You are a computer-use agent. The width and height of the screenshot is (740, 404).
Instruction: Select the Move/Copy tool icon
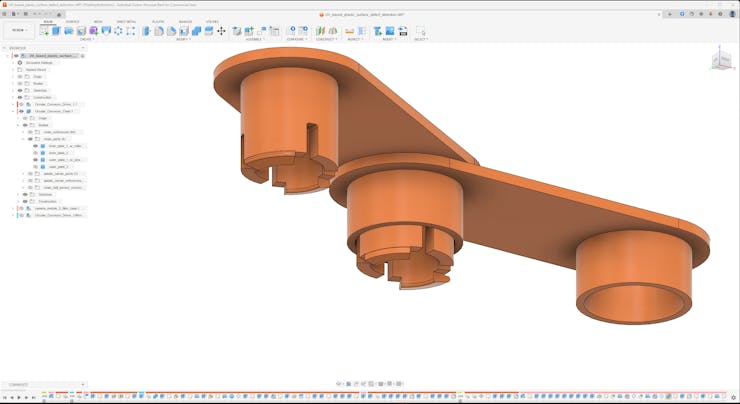pos(221,31)
